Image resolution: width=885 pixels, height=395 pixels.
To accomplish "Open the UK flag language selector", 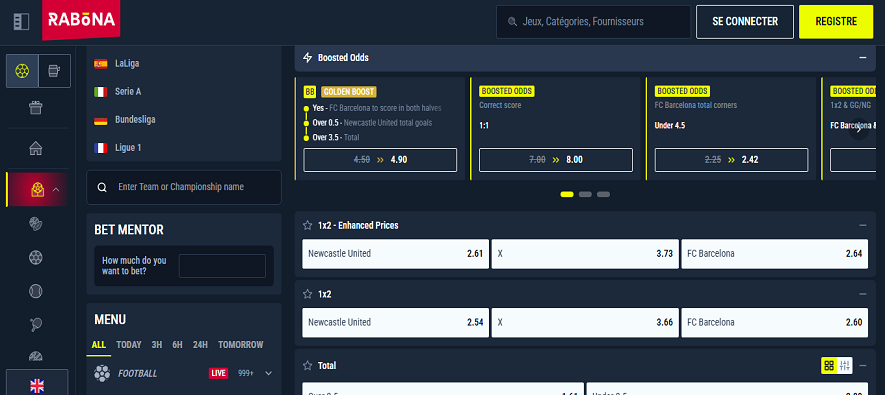I will click(37, 385).
